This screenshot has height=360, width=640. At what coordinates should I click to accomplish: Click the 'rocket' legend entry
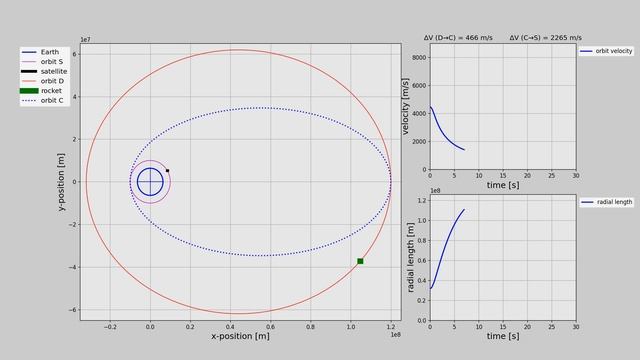(41, 91)
